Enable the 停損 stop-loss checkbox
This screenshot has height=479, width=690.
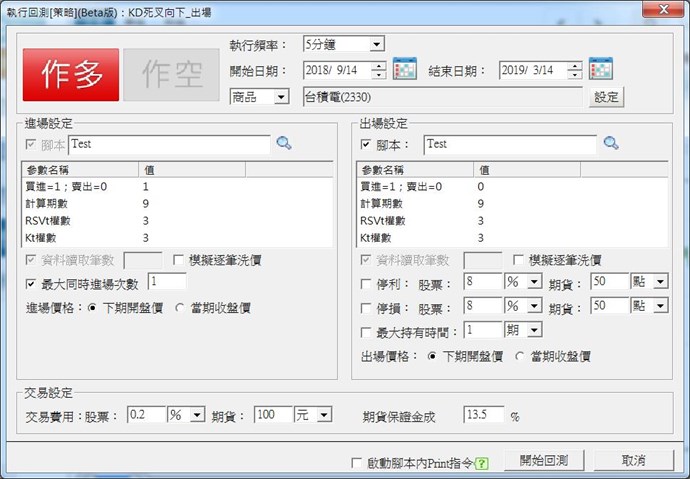tap(366, 308)
